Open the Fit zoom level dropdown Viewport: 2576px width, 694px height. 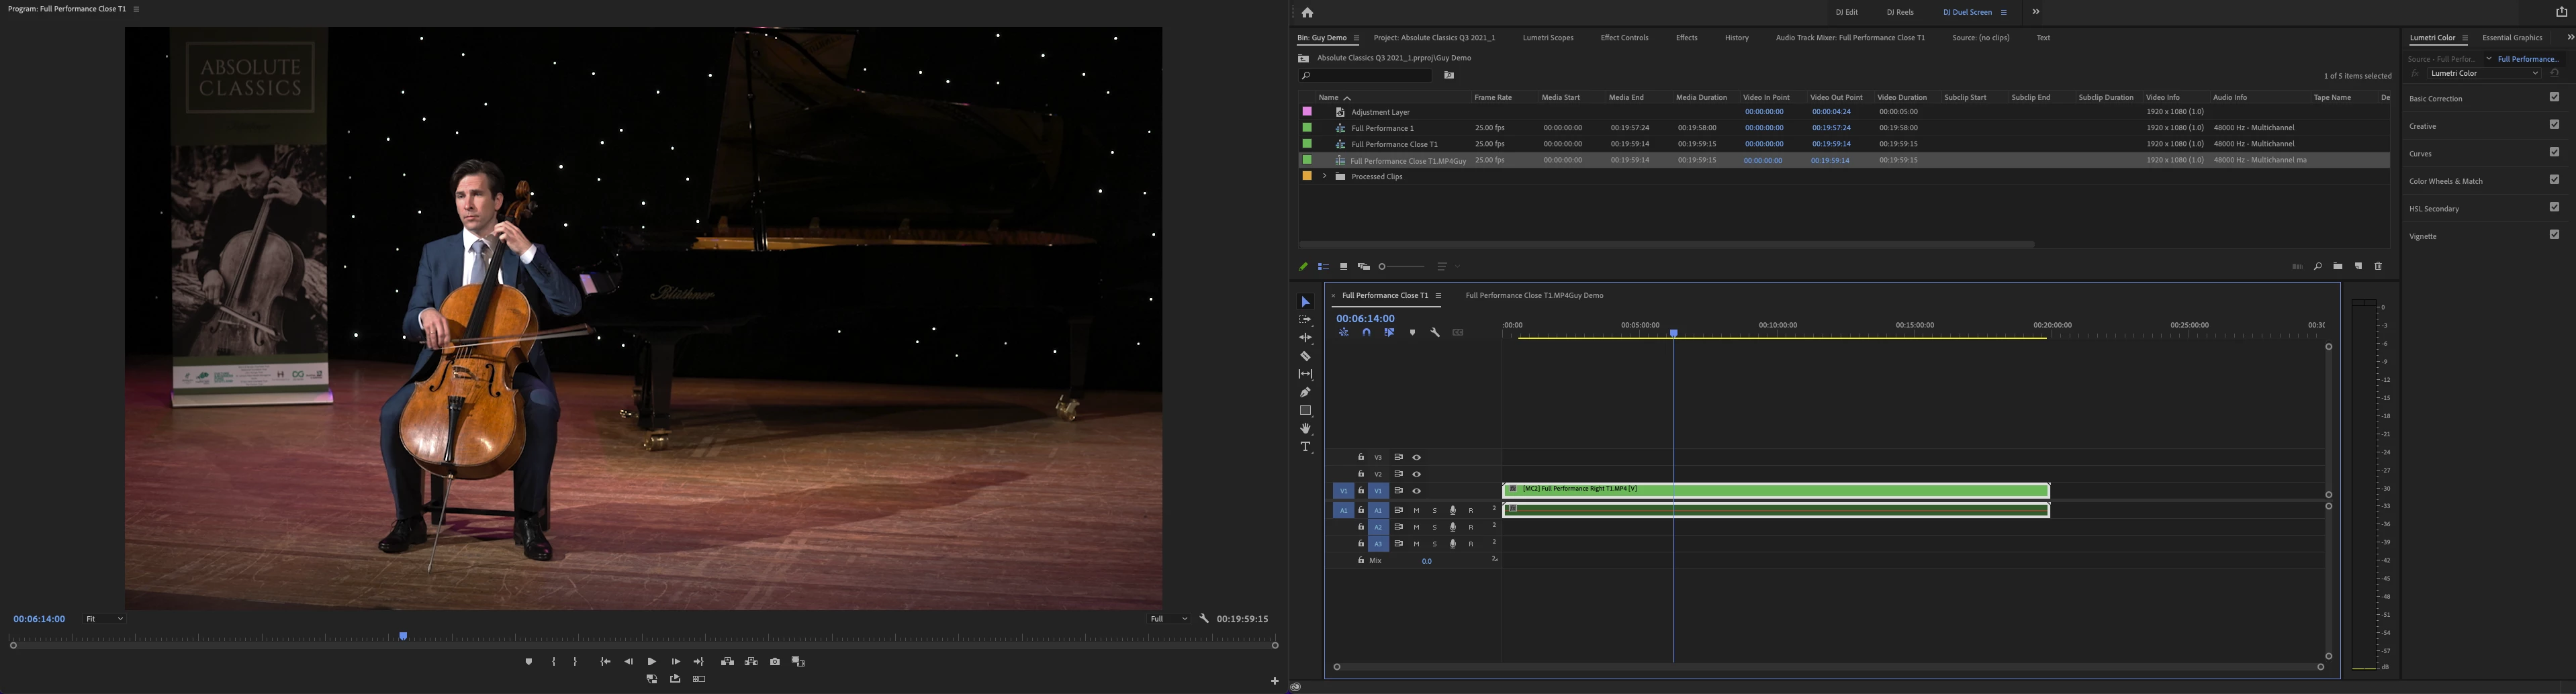click(x=104, y=619)
